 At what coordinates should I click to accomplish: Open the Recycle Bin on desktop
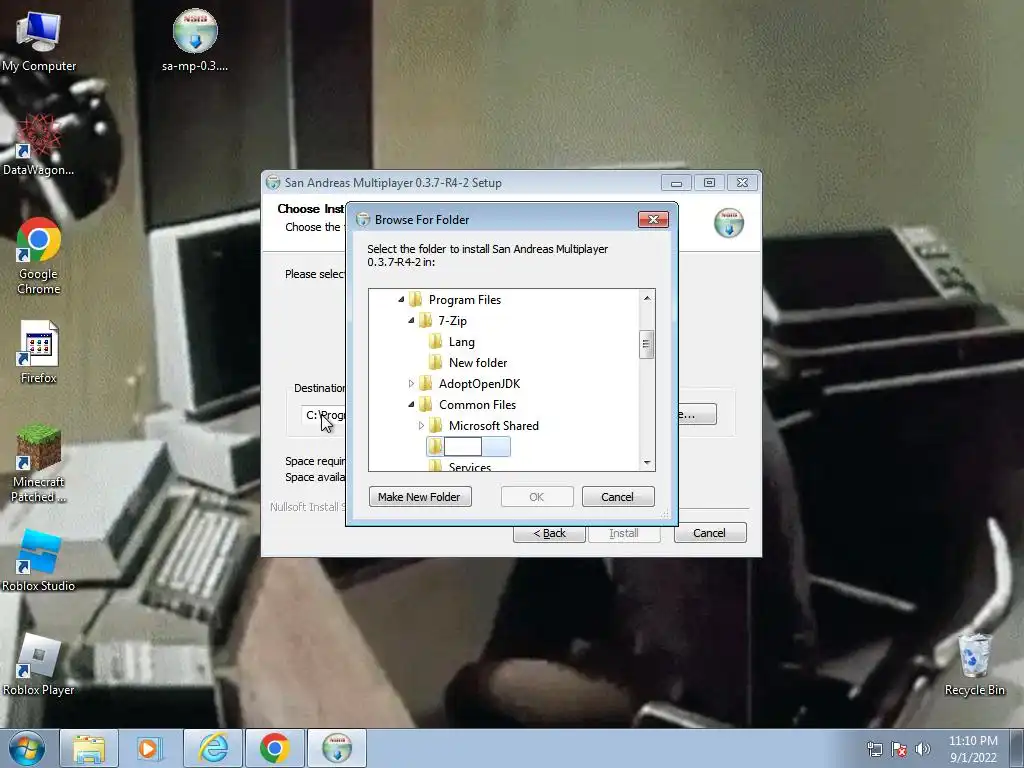(974, 665)
